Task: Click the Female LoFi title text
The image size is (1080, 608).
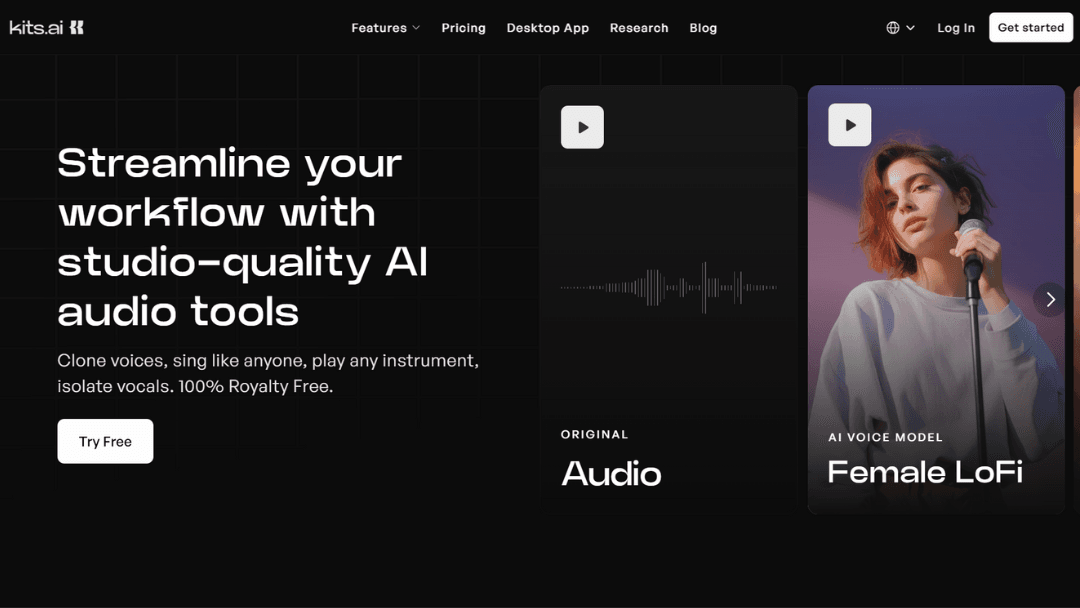Action: (x=924, y=471)
